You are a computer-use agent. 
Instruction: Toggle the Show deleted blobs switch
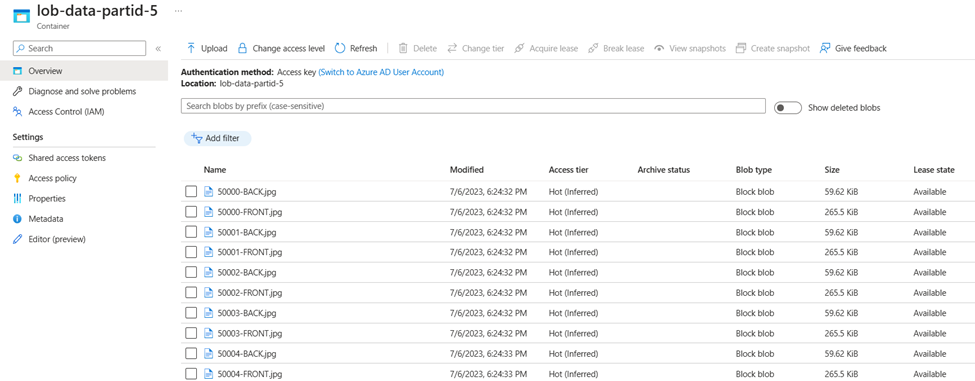[x=788, y=108]
